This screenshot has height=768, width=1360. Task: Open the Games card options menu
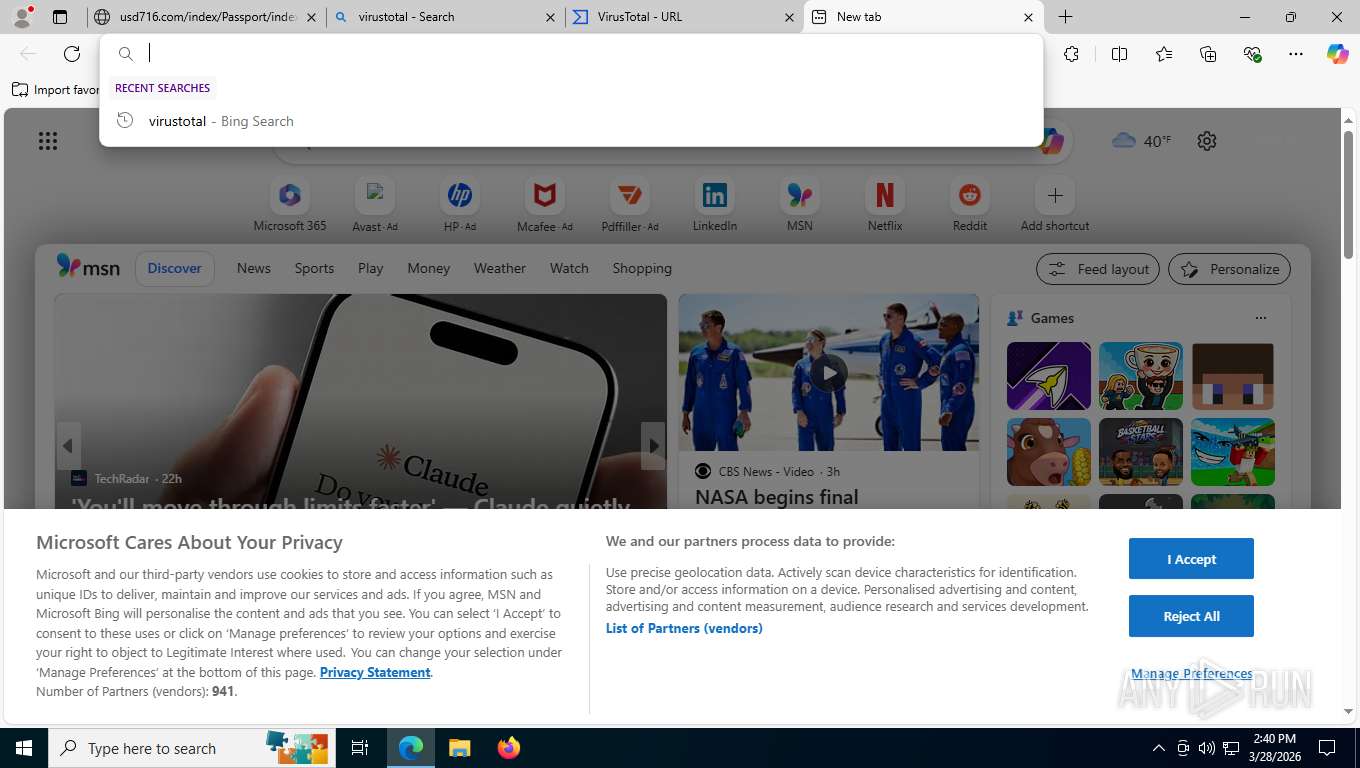(x=1260, y=318)
